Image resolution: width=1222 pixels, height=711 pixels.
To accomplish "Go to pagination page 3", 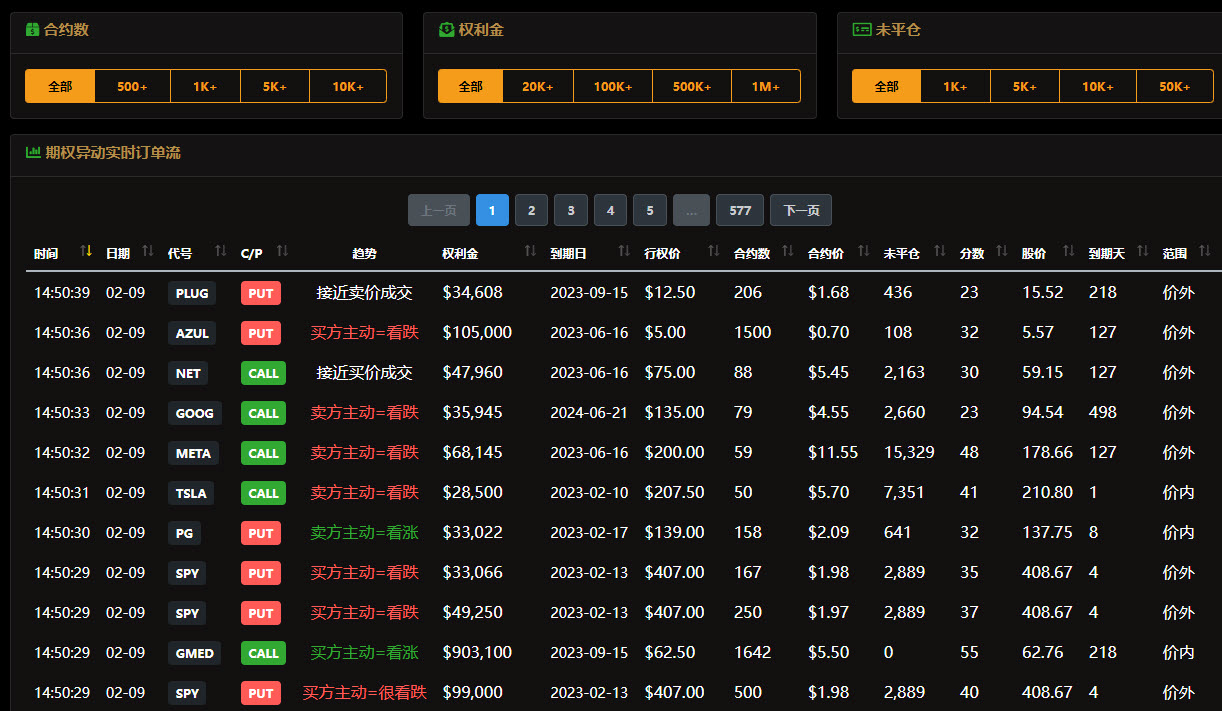I will [571, 210].
